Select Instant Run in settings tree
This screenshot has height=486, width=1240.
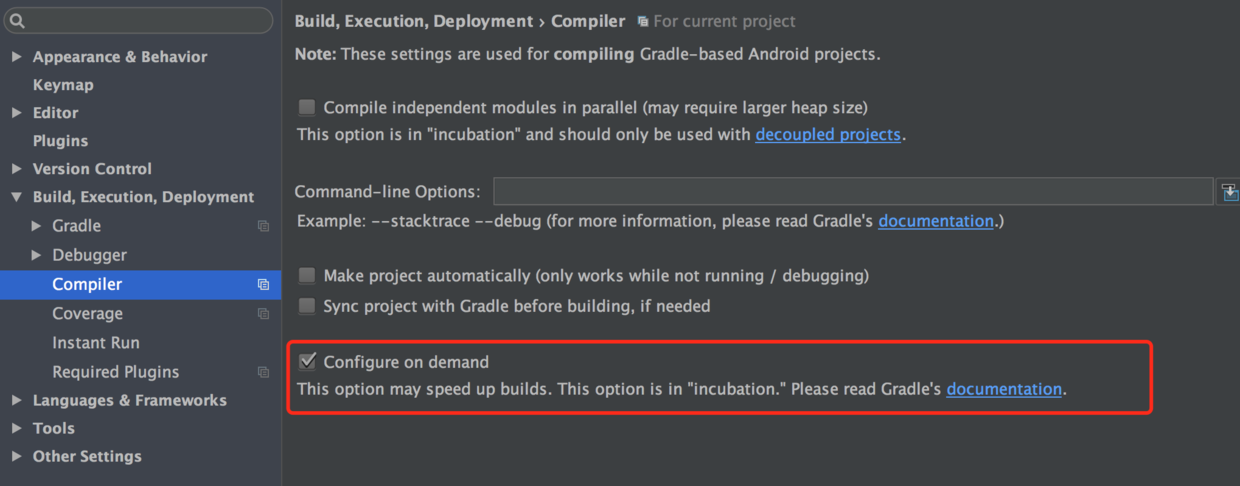96,343
